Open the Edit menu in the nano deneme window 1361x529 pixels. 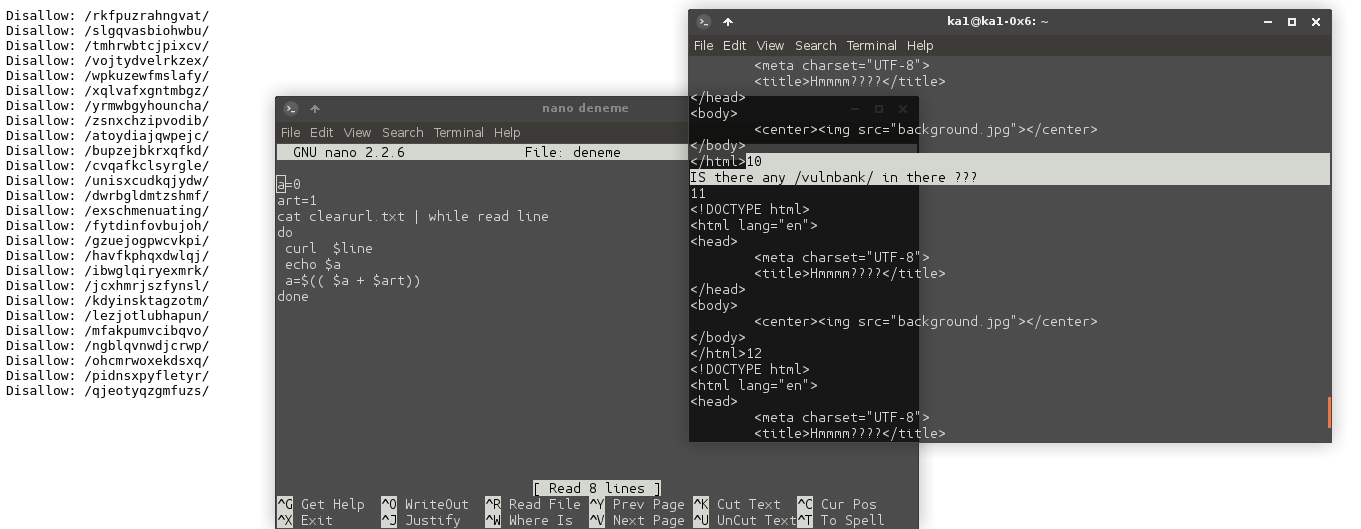click(x=321, y=132)
